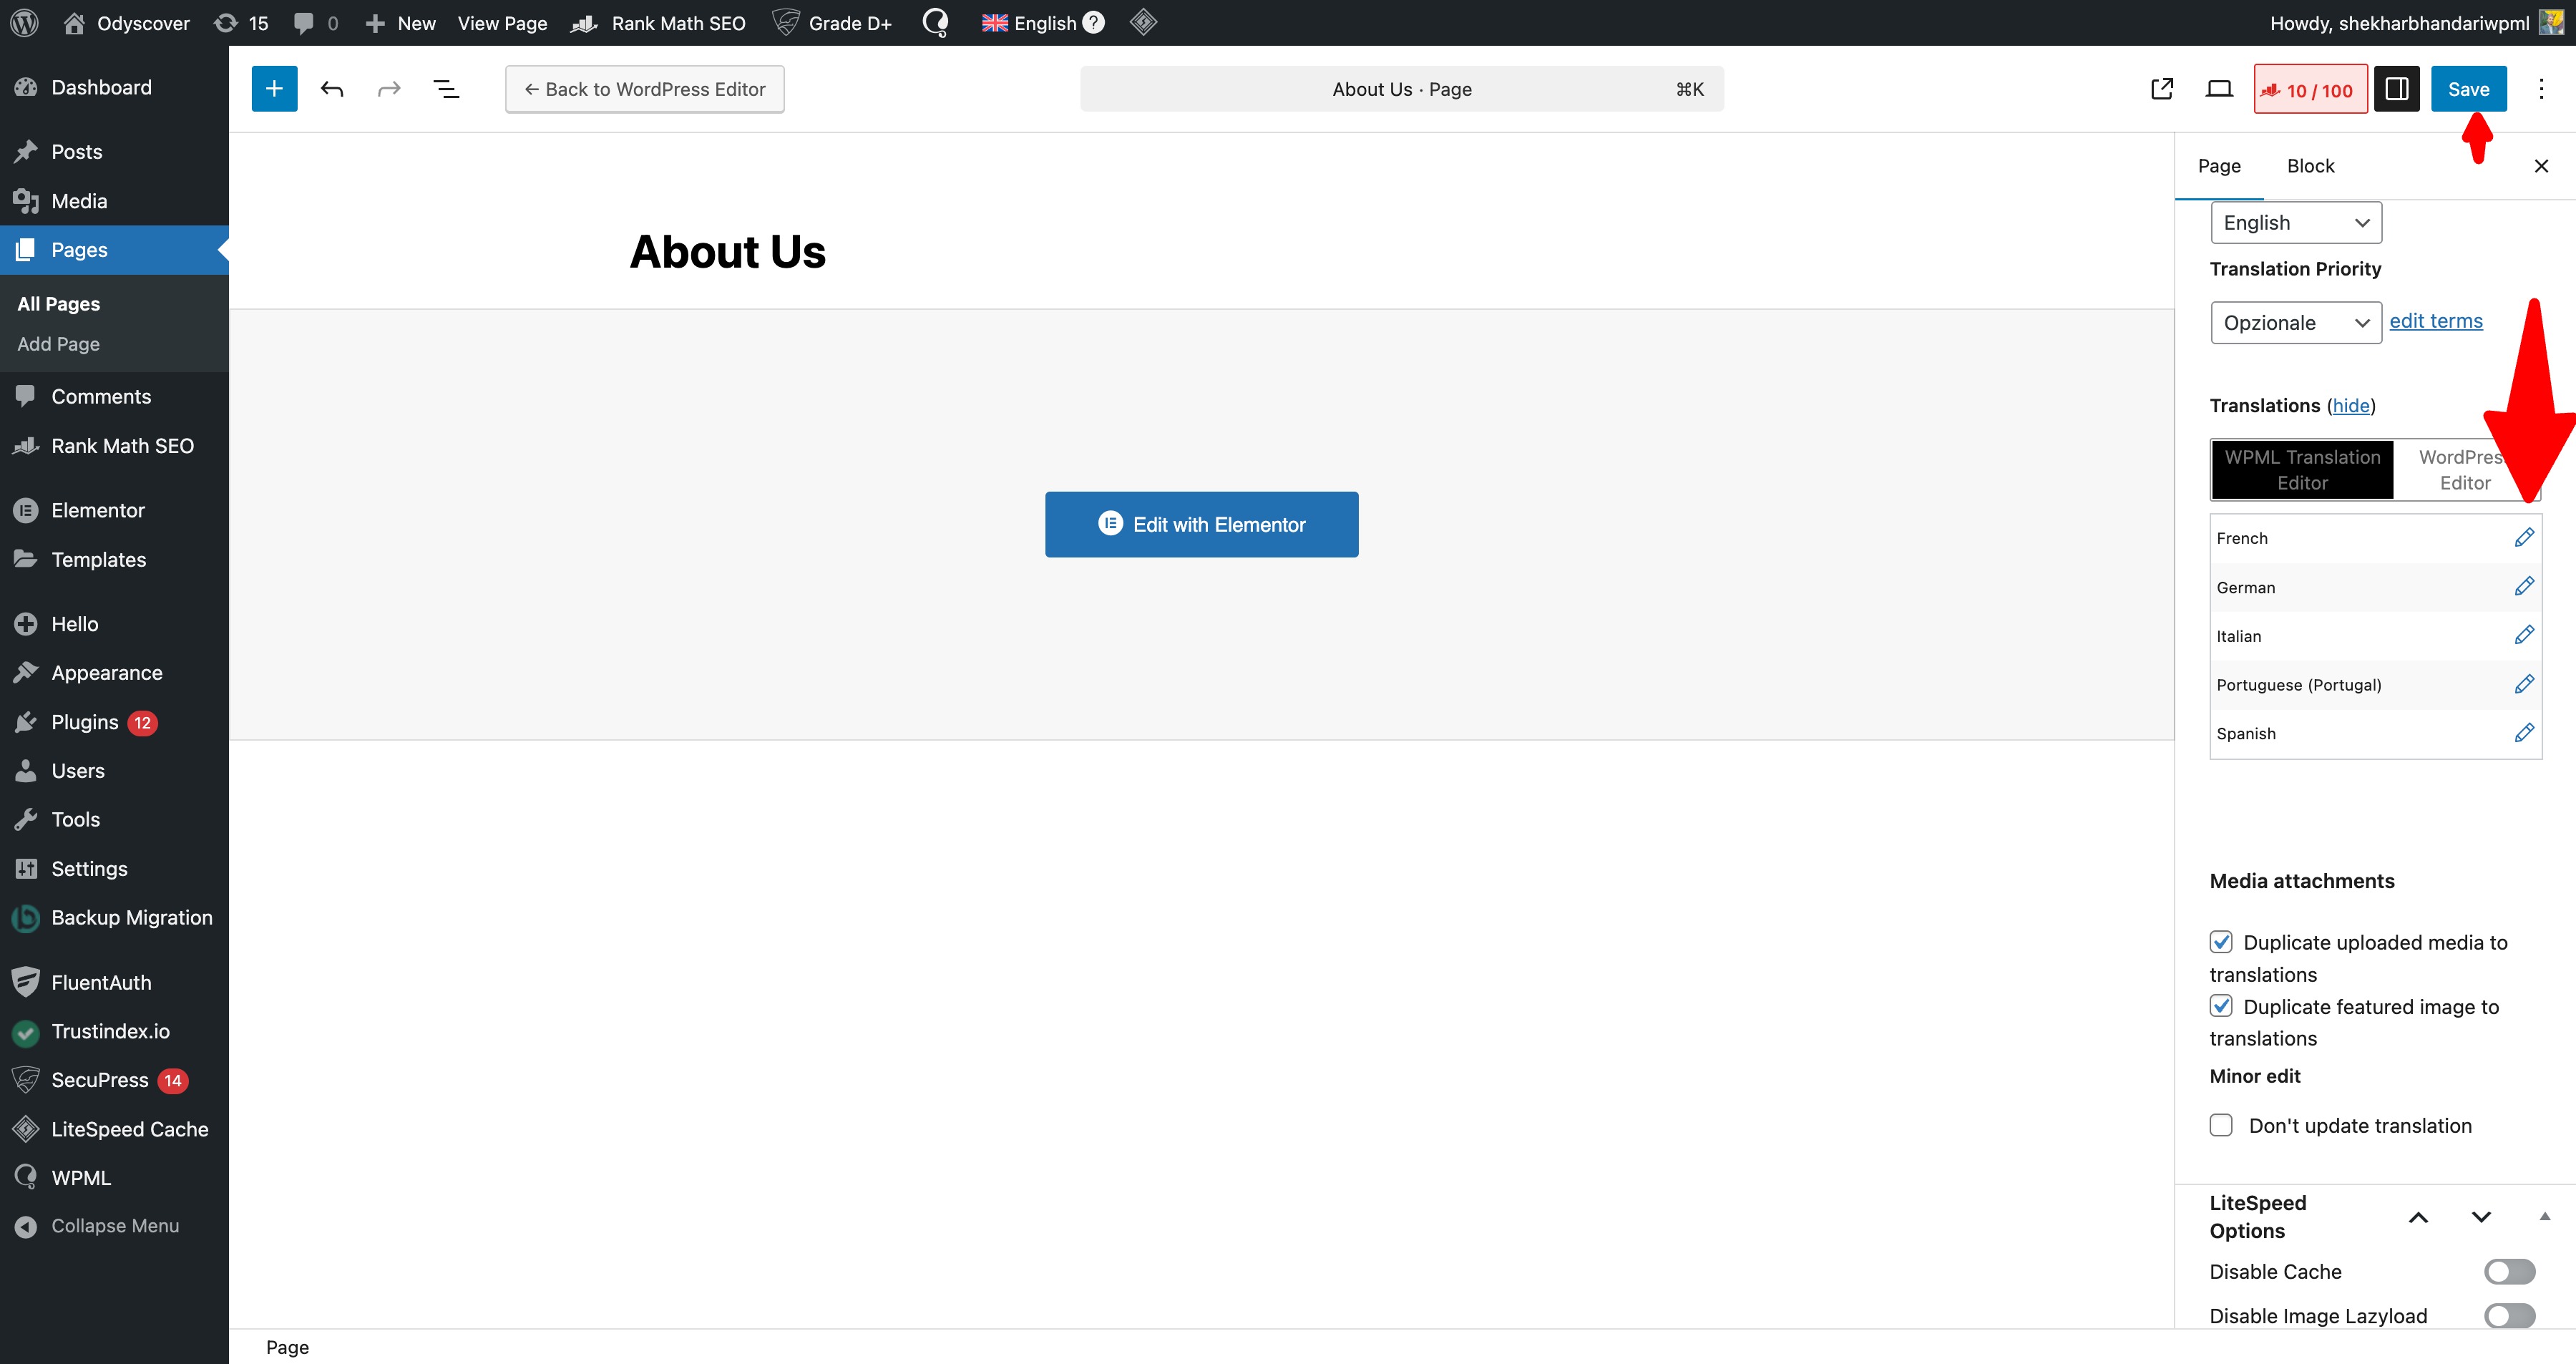Edit the French translation pencil
This screenshot has height=1364, width=2576.
point(2524,538)
